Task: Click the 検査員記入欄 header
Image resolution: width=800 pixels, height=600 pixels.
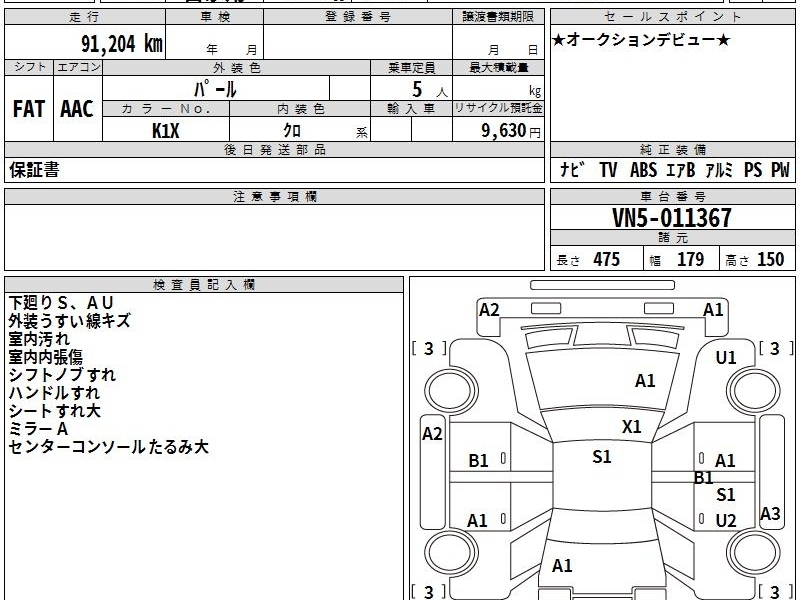Action: coord(204,285)
